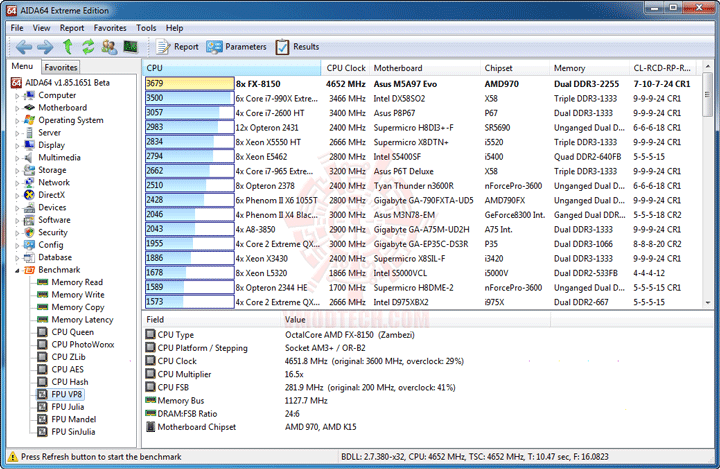This screenshot has height=469, width=720.
Task: Click the Forward navigation arrow
Action: pos(45,46)
